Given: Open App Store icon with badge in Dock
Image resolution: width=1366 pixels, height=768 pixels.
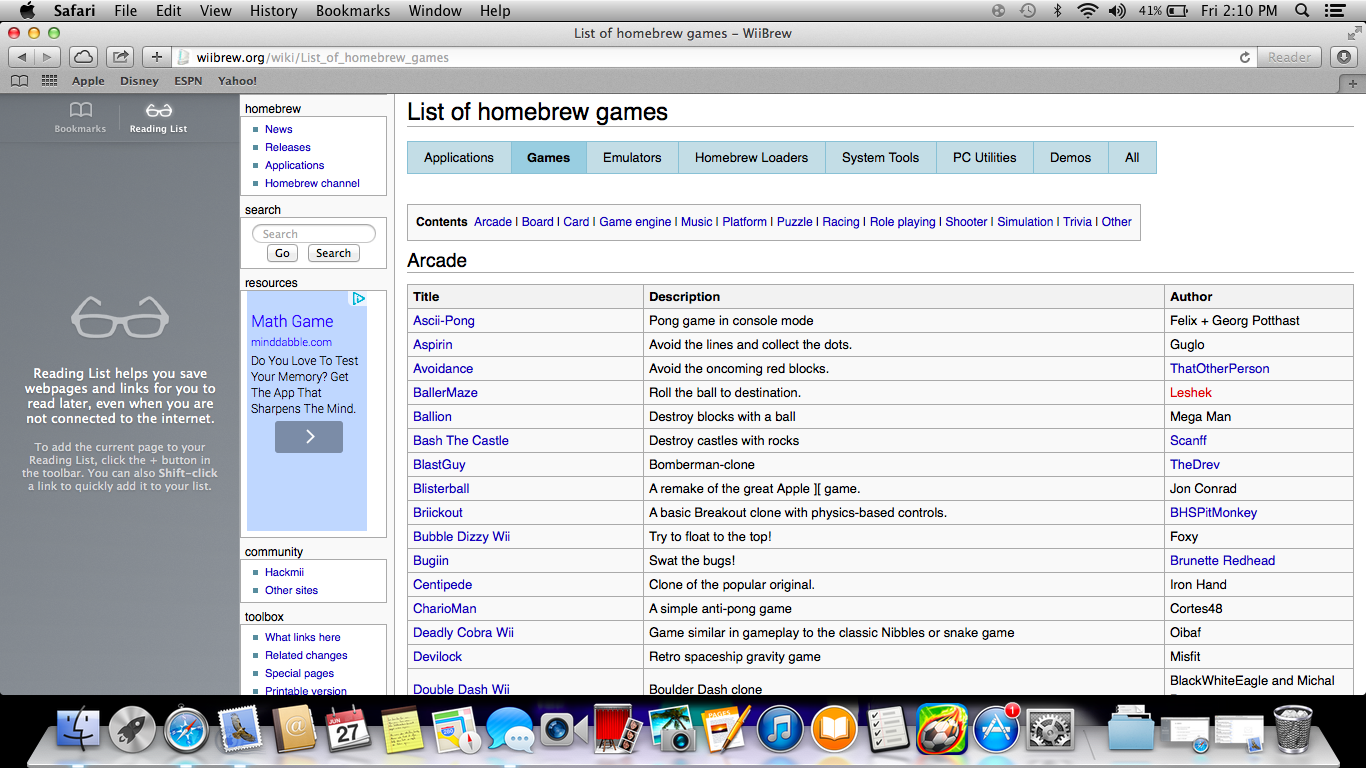Looking at the screenshot, I should point(996,730).
